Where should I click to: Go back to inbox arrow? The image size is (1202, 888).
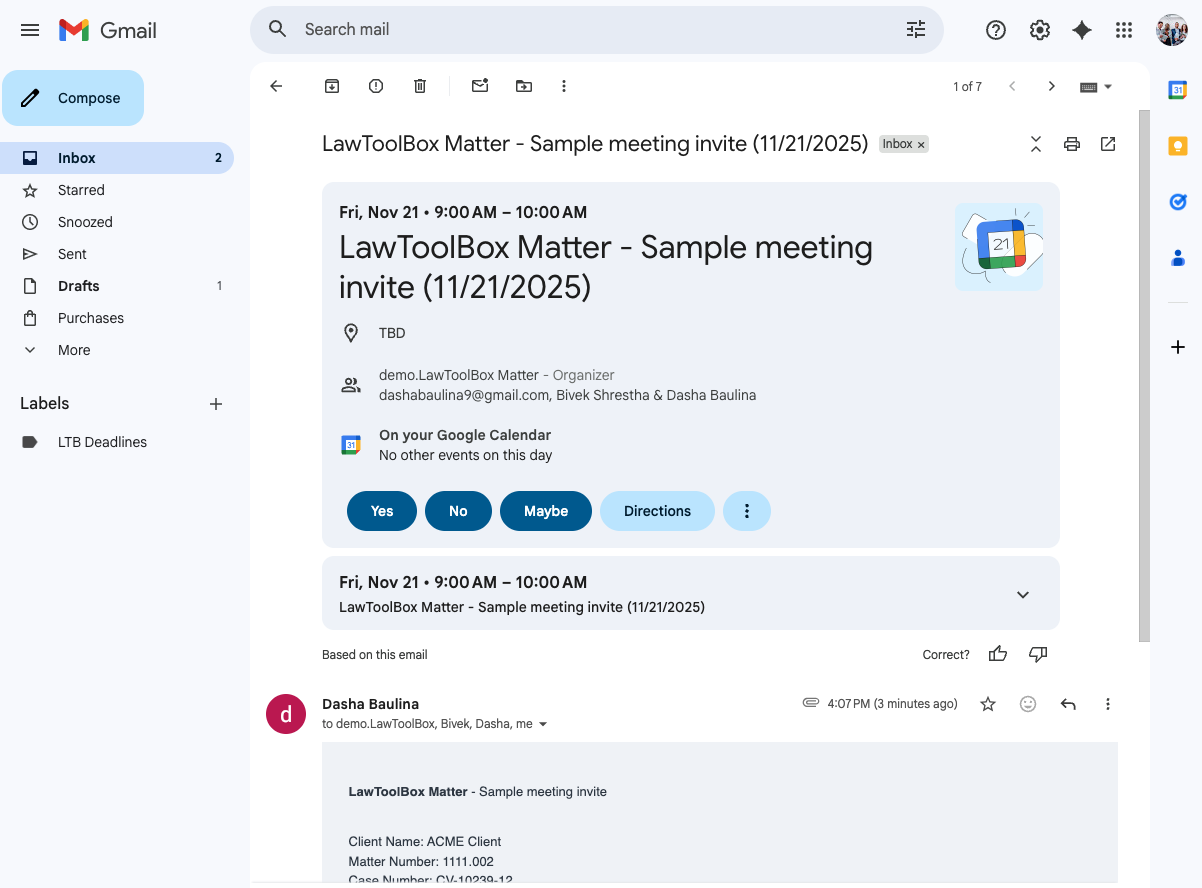coord(277,86)
